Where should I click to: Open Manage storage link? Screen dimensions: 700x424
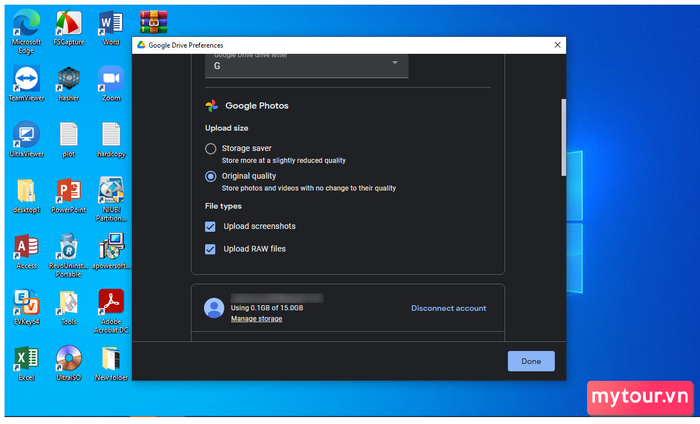click(256, 319)
